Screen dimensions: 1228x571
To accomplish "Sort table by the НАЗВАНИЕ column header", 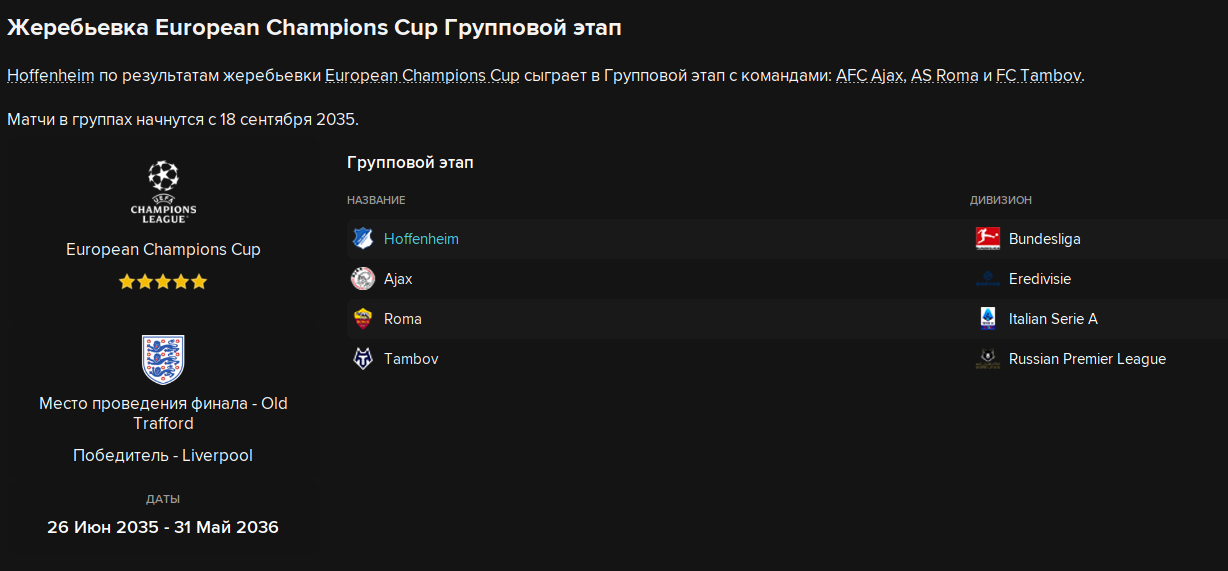I will point(376,201).
